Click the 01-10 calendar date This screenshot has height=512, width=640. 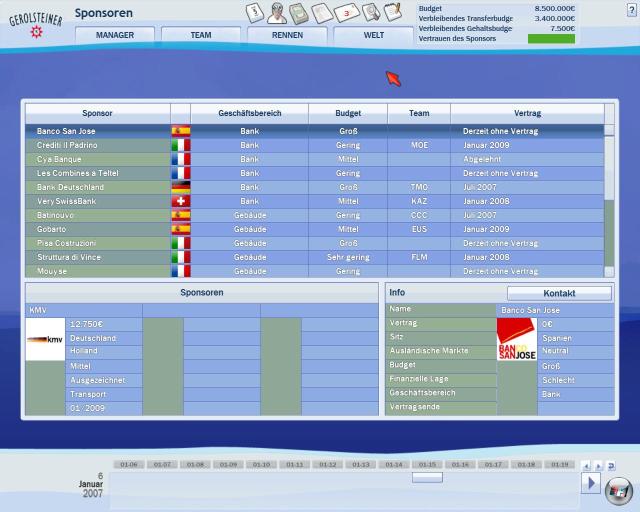click(x=261, y=465)
